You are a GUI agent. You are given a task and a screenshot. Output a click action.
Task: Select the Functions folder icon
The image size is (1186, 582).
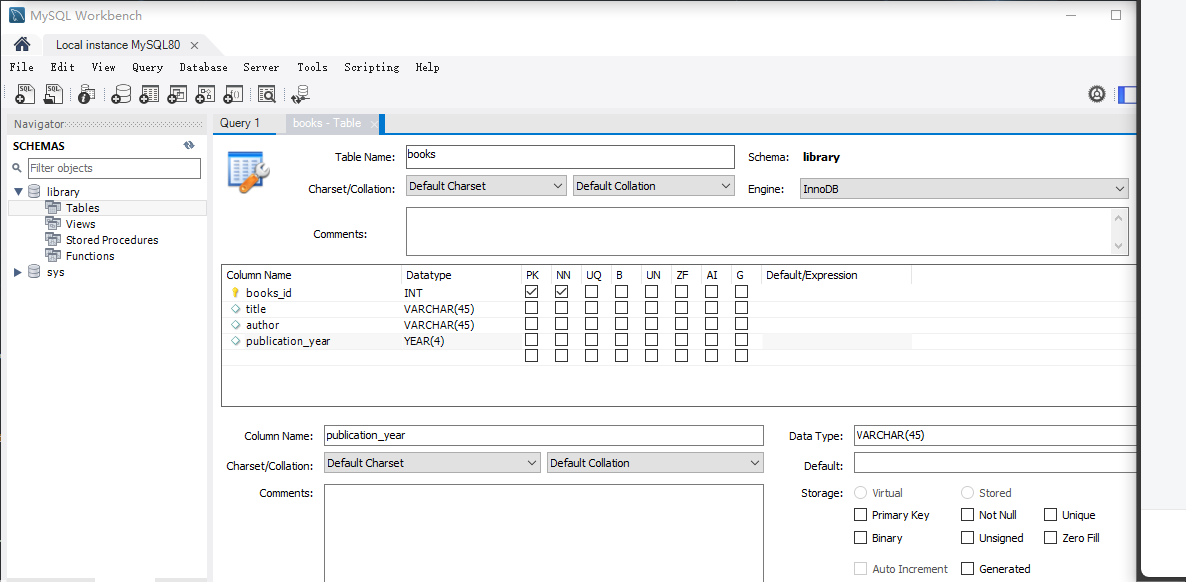52,255
